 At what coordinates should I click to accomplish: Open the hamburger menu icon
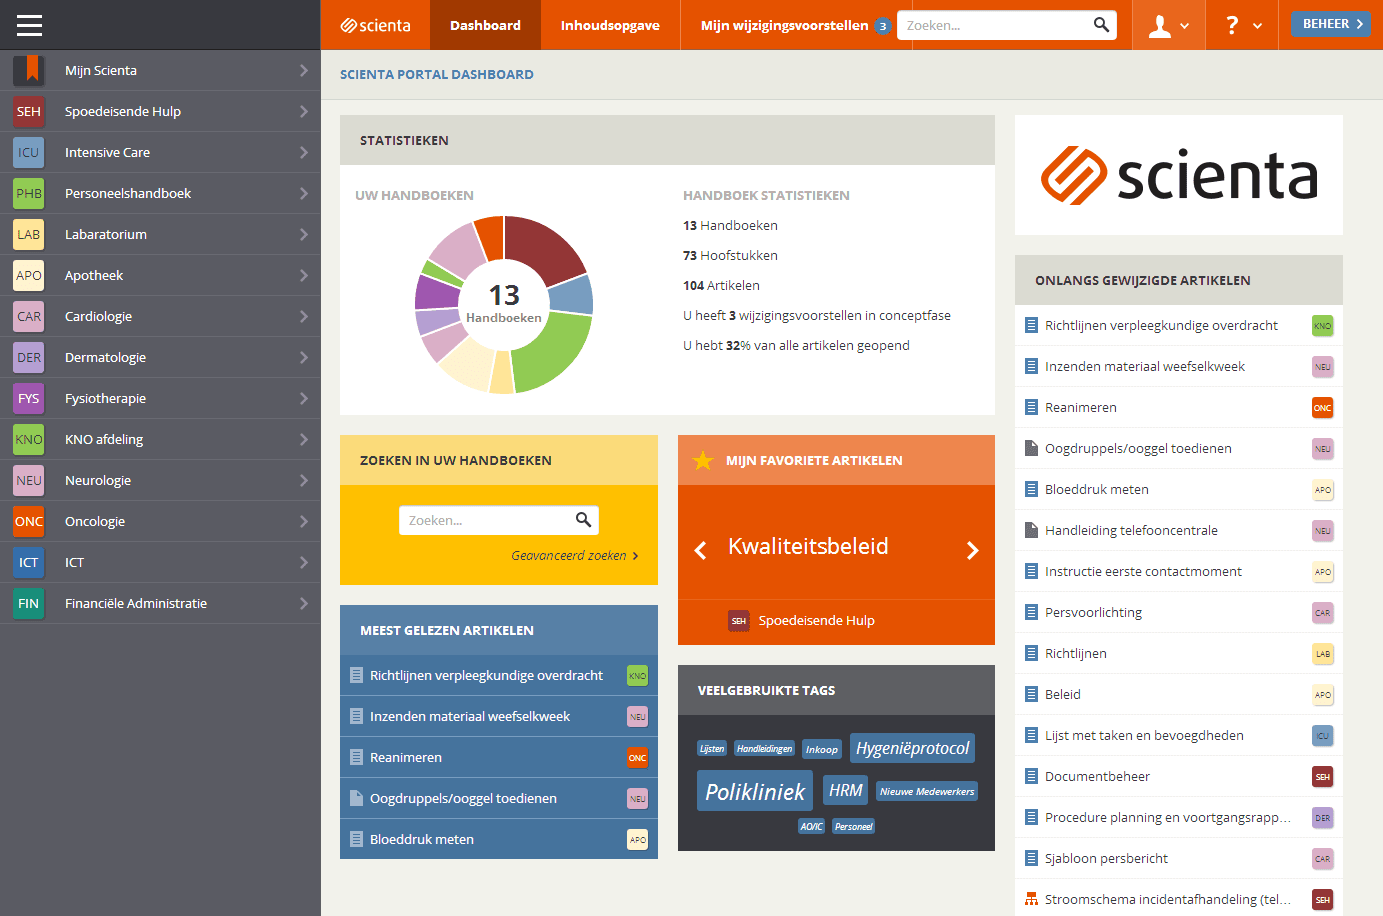[29, 25]
